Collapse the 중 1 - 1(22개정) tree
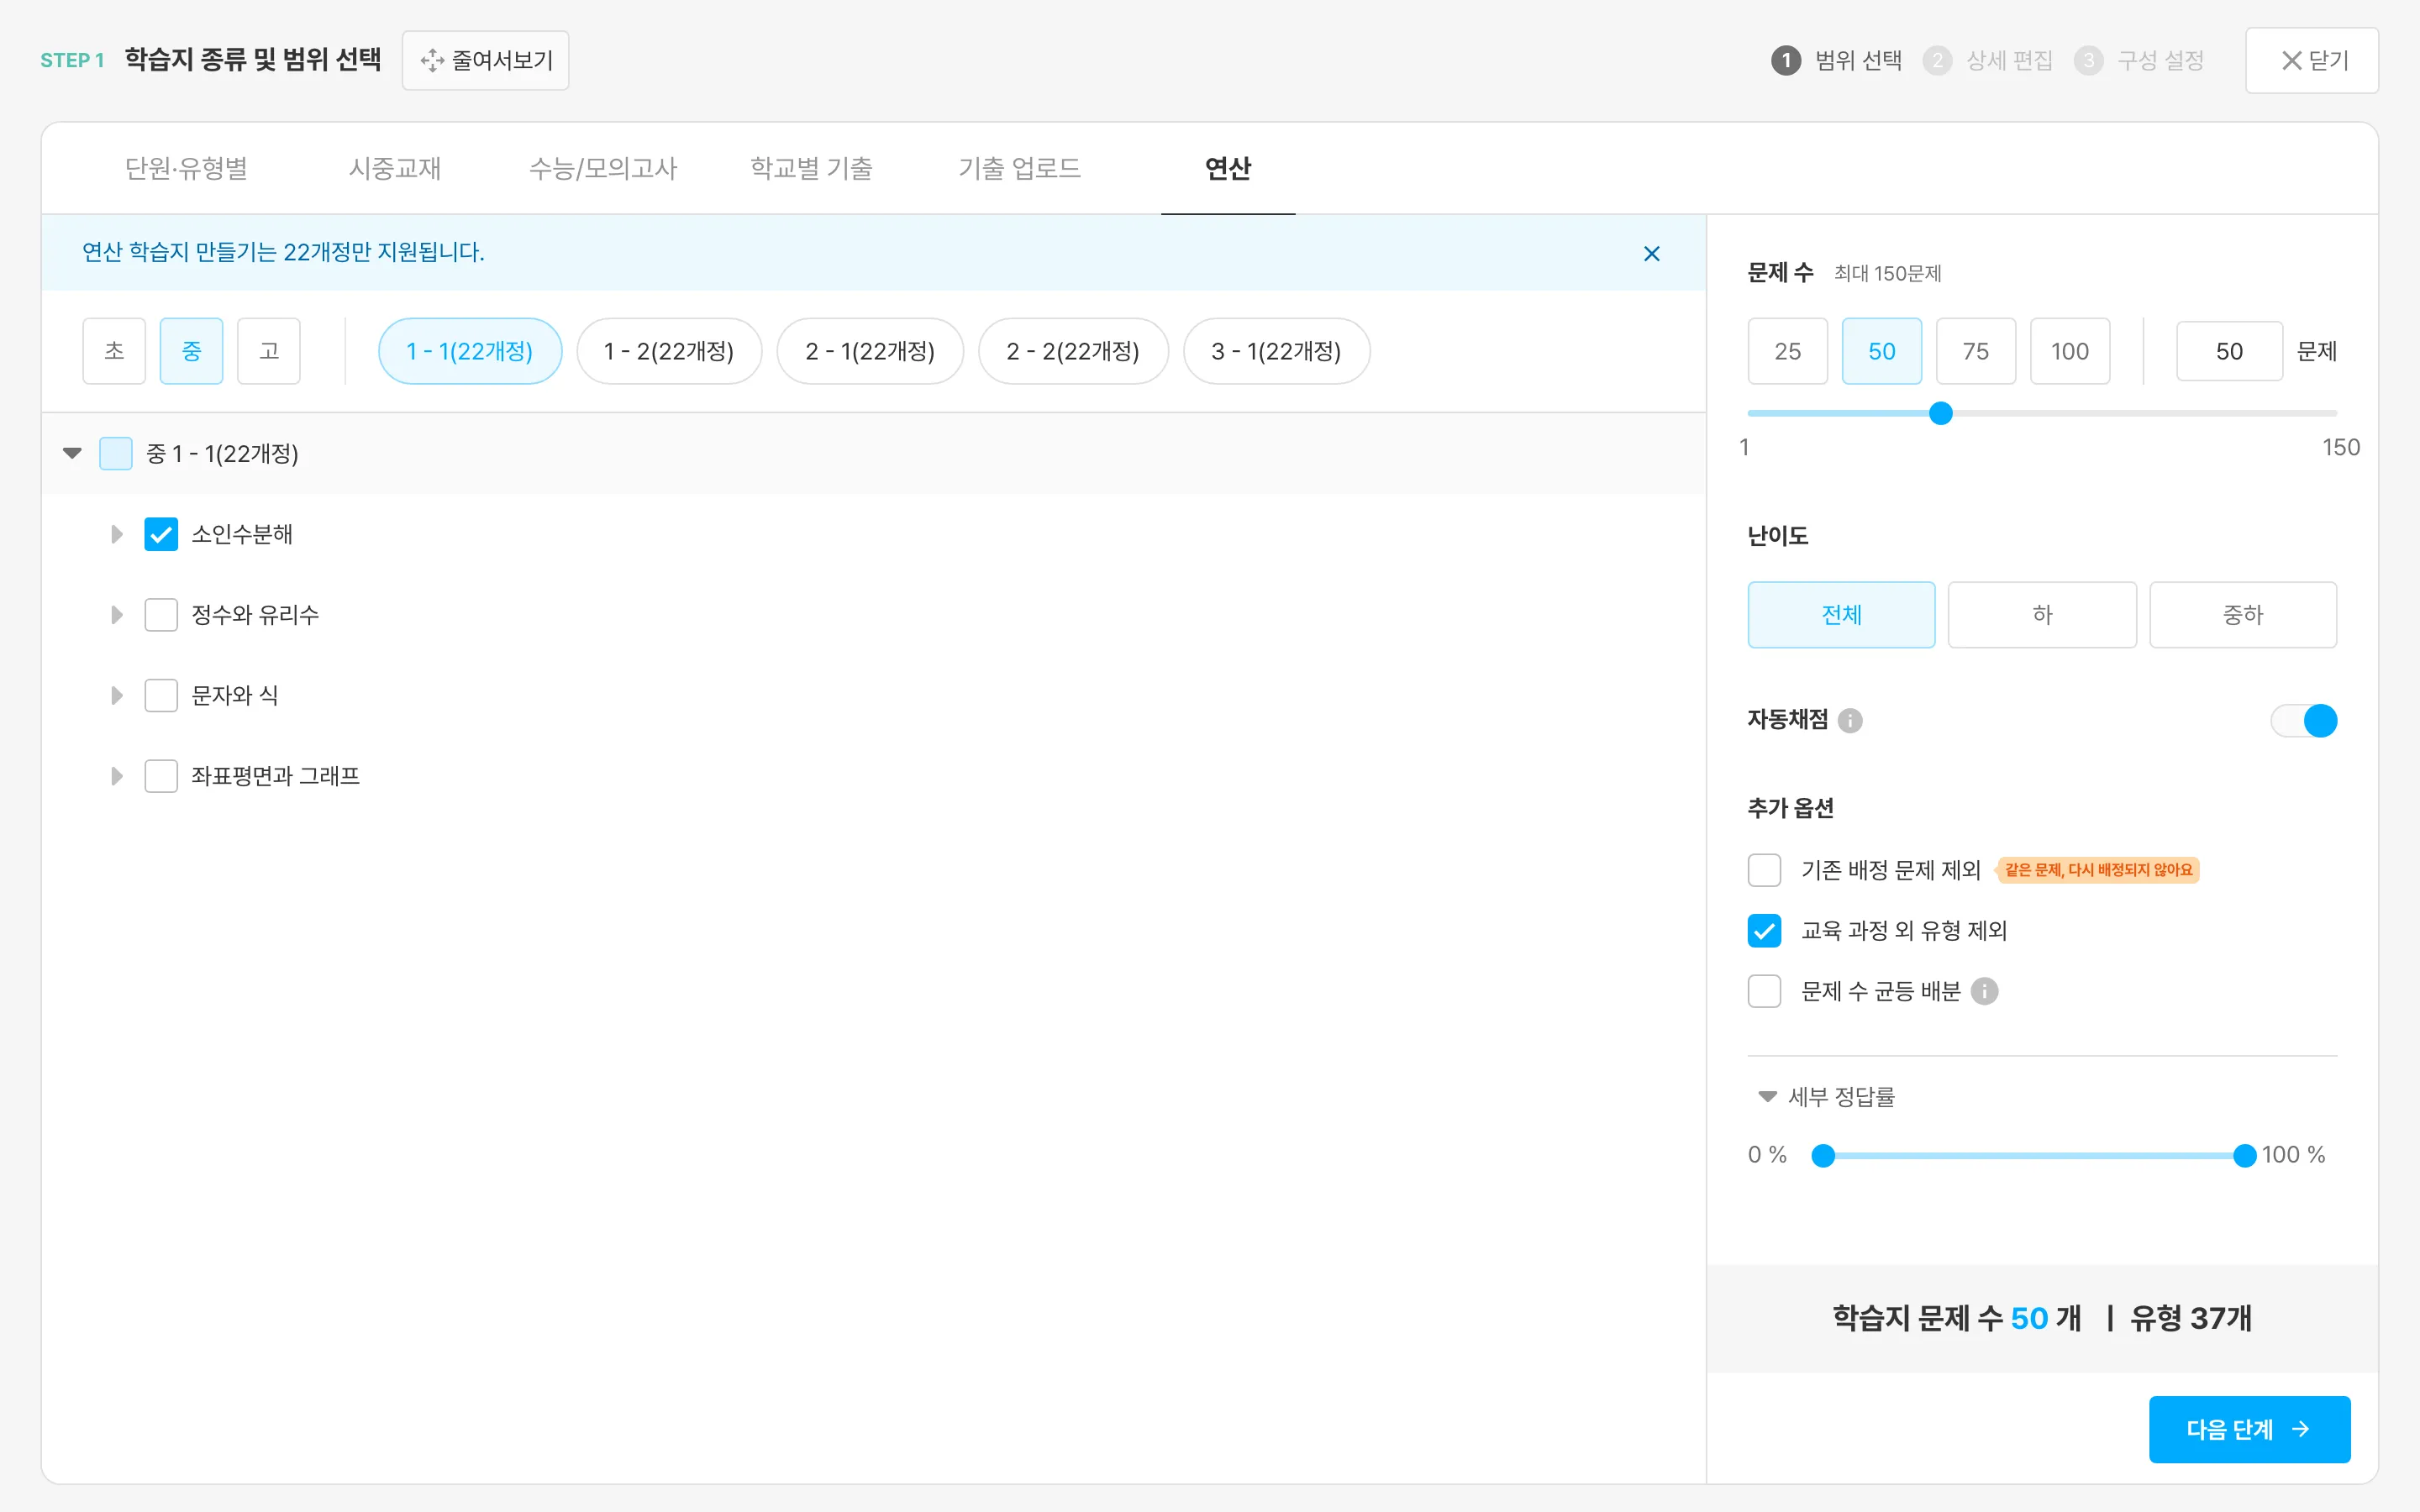Image resolution: width=2420 pixels, height=1512 pixels. [72, 454]
